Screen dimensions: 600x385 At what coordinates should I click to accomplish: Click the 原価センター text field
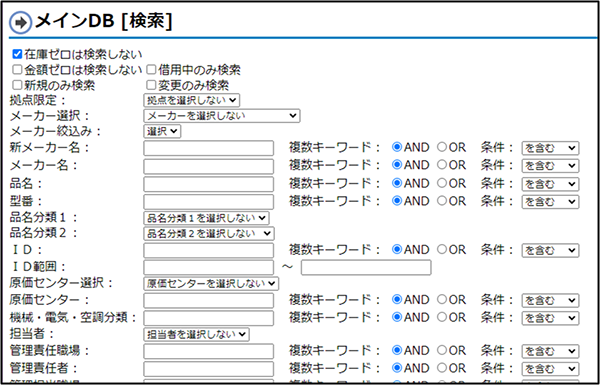[x=209, y=300]
